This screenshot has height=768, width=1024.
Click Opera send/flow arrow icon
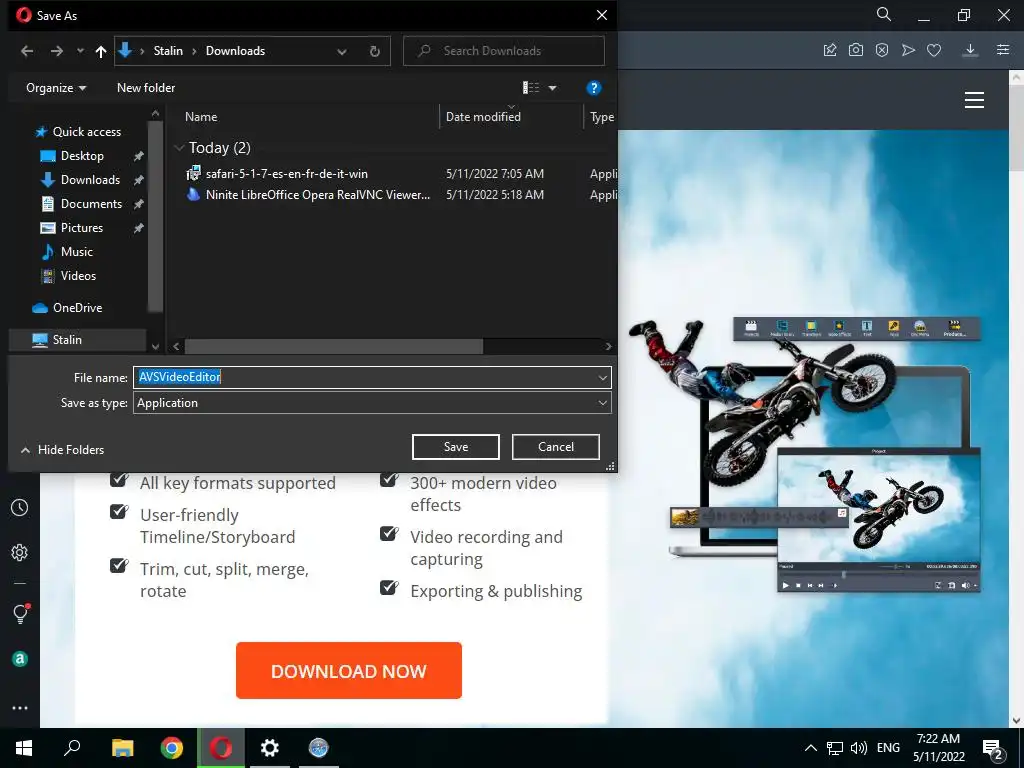click(908, 50)
